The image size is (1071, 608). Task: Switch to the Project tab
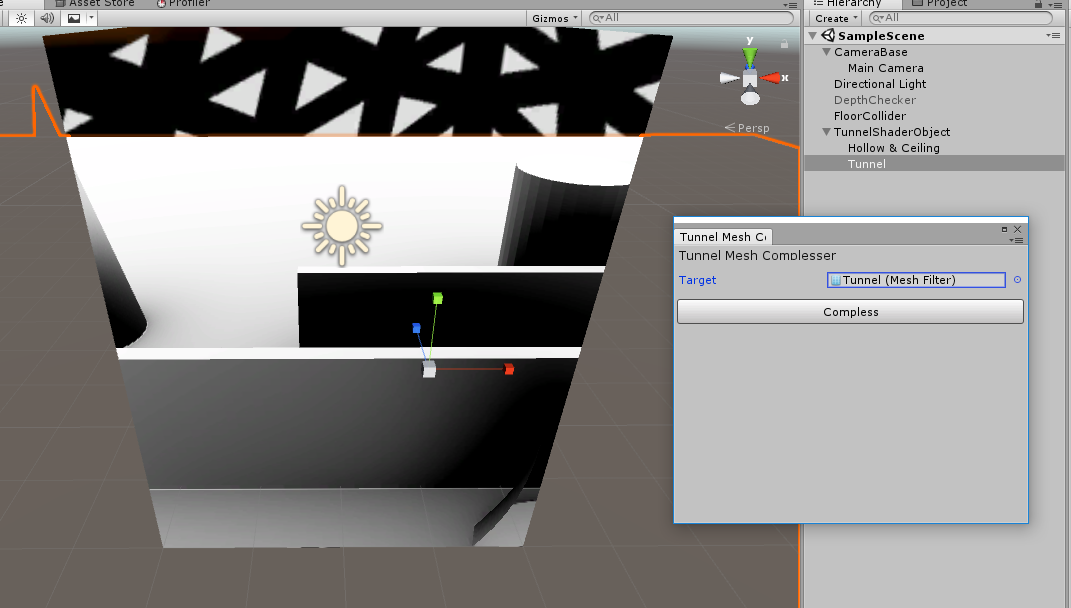(940, 3)
